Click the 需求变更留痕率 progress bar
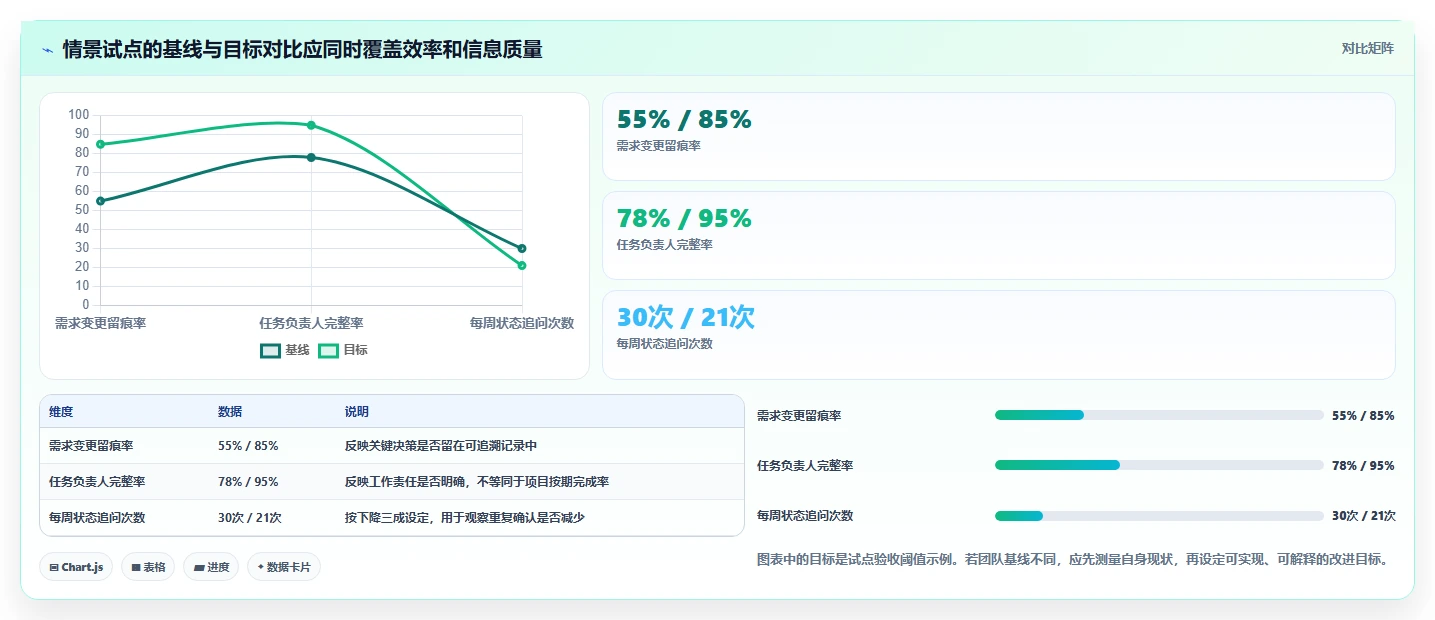The height and width of the screenshot is (620, 1435). click(x=1159, y=415)
